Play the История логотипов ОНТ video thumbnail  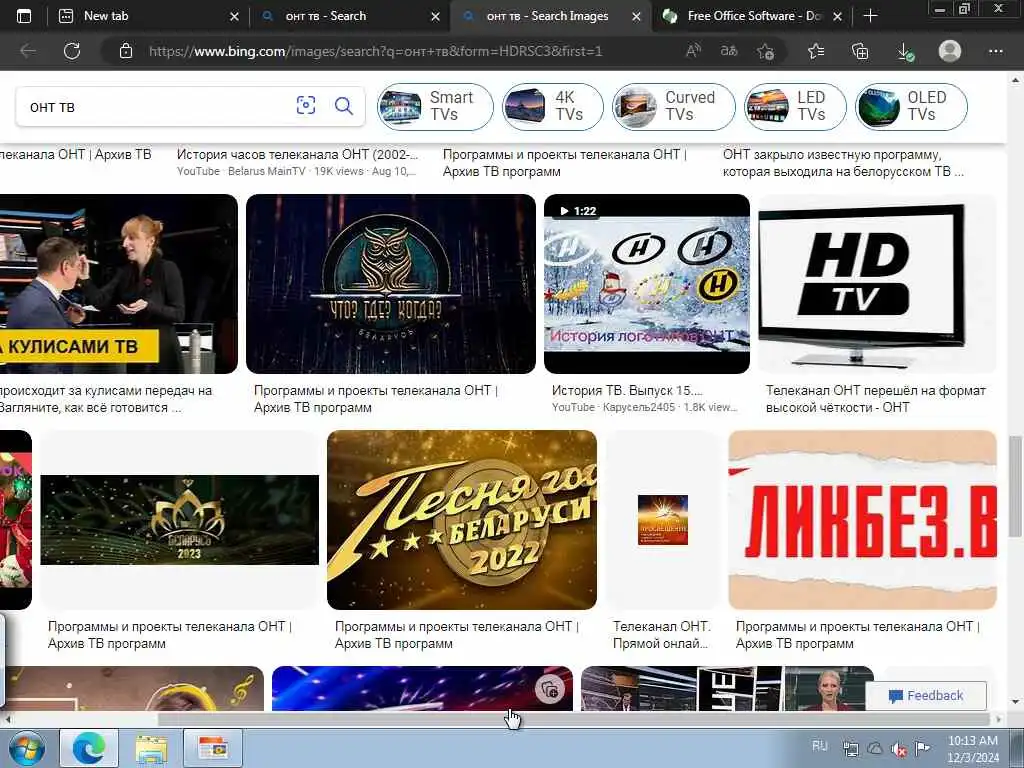pos(647,284)
